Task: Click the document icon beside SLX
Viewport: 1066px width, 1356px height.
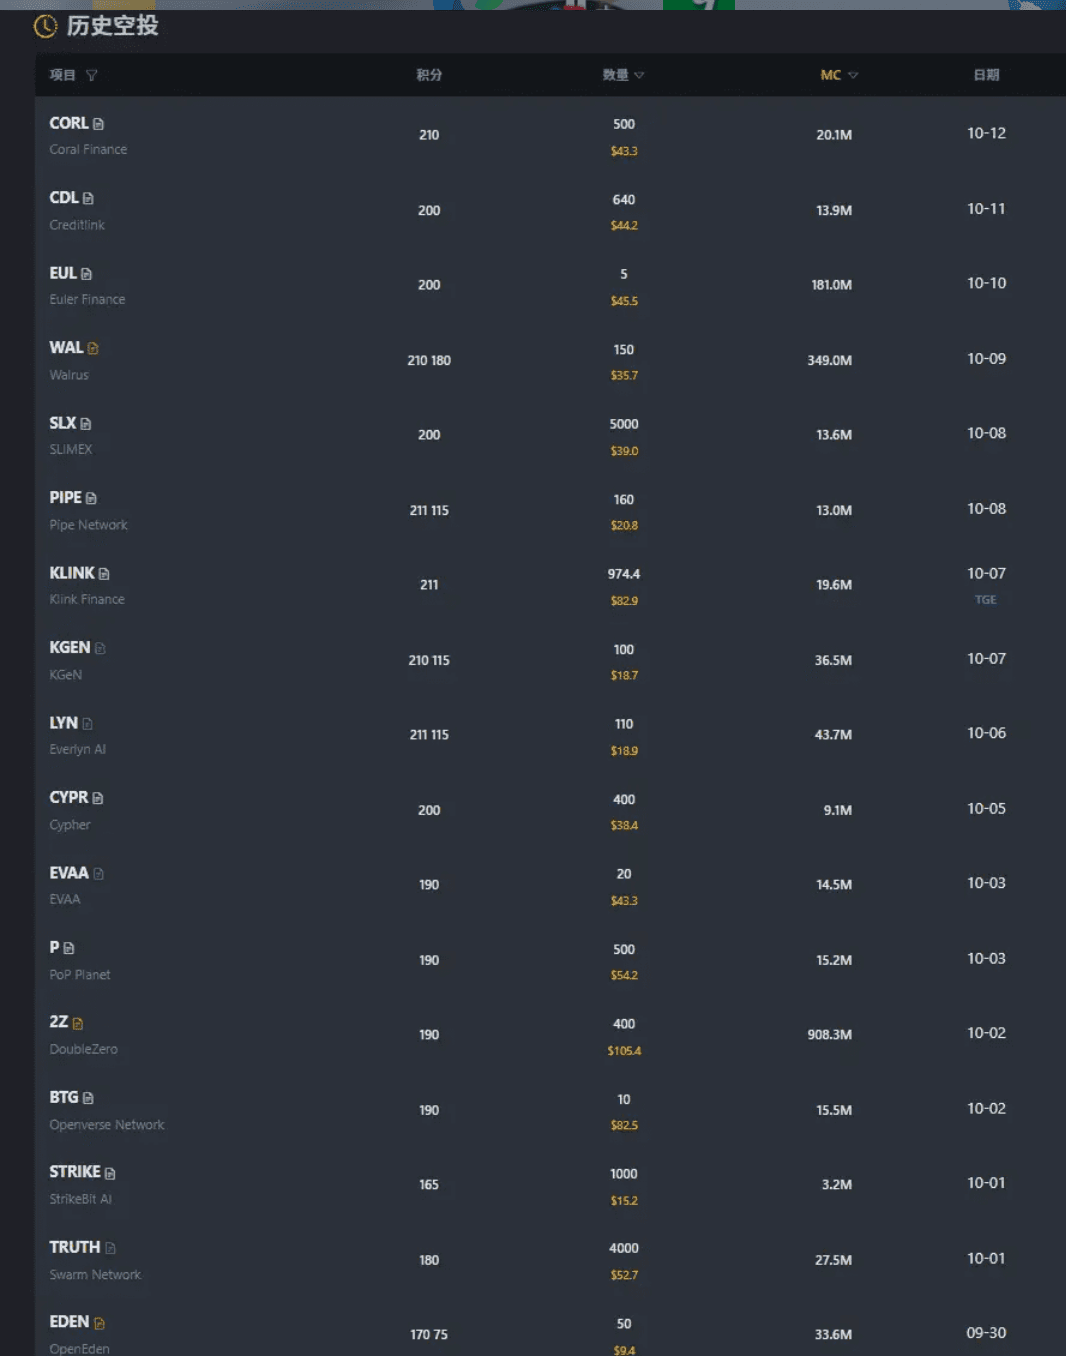Action: (x=85, y=424)
